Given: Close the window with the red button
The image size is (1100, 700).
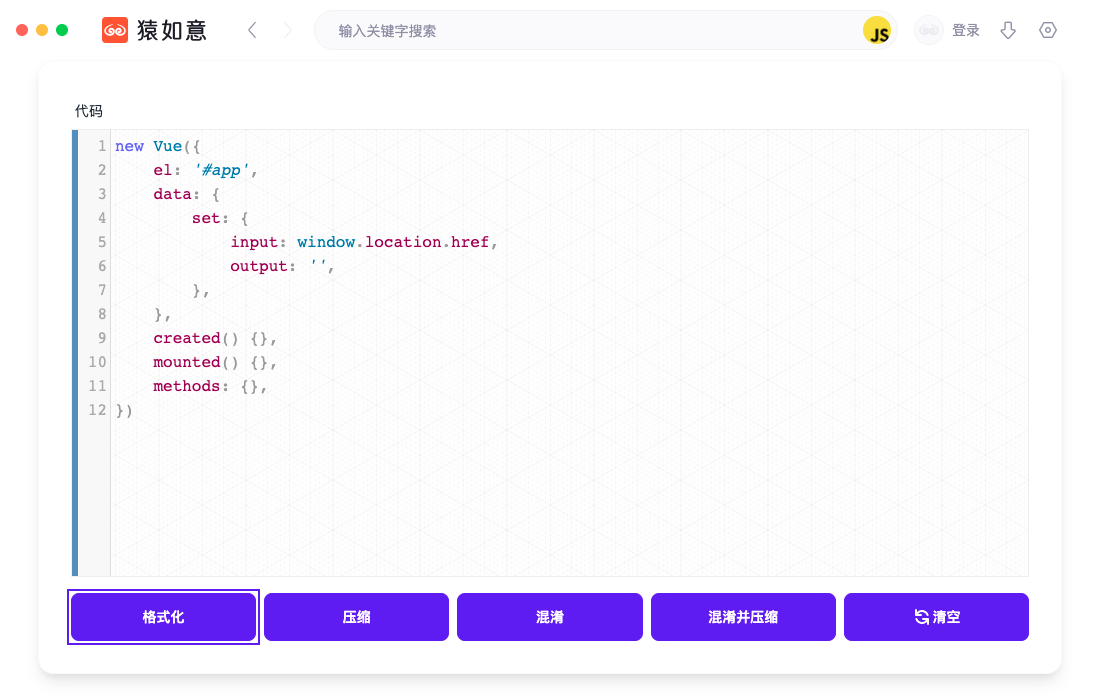Looking at the screenshot, I should tap(22, 30).
